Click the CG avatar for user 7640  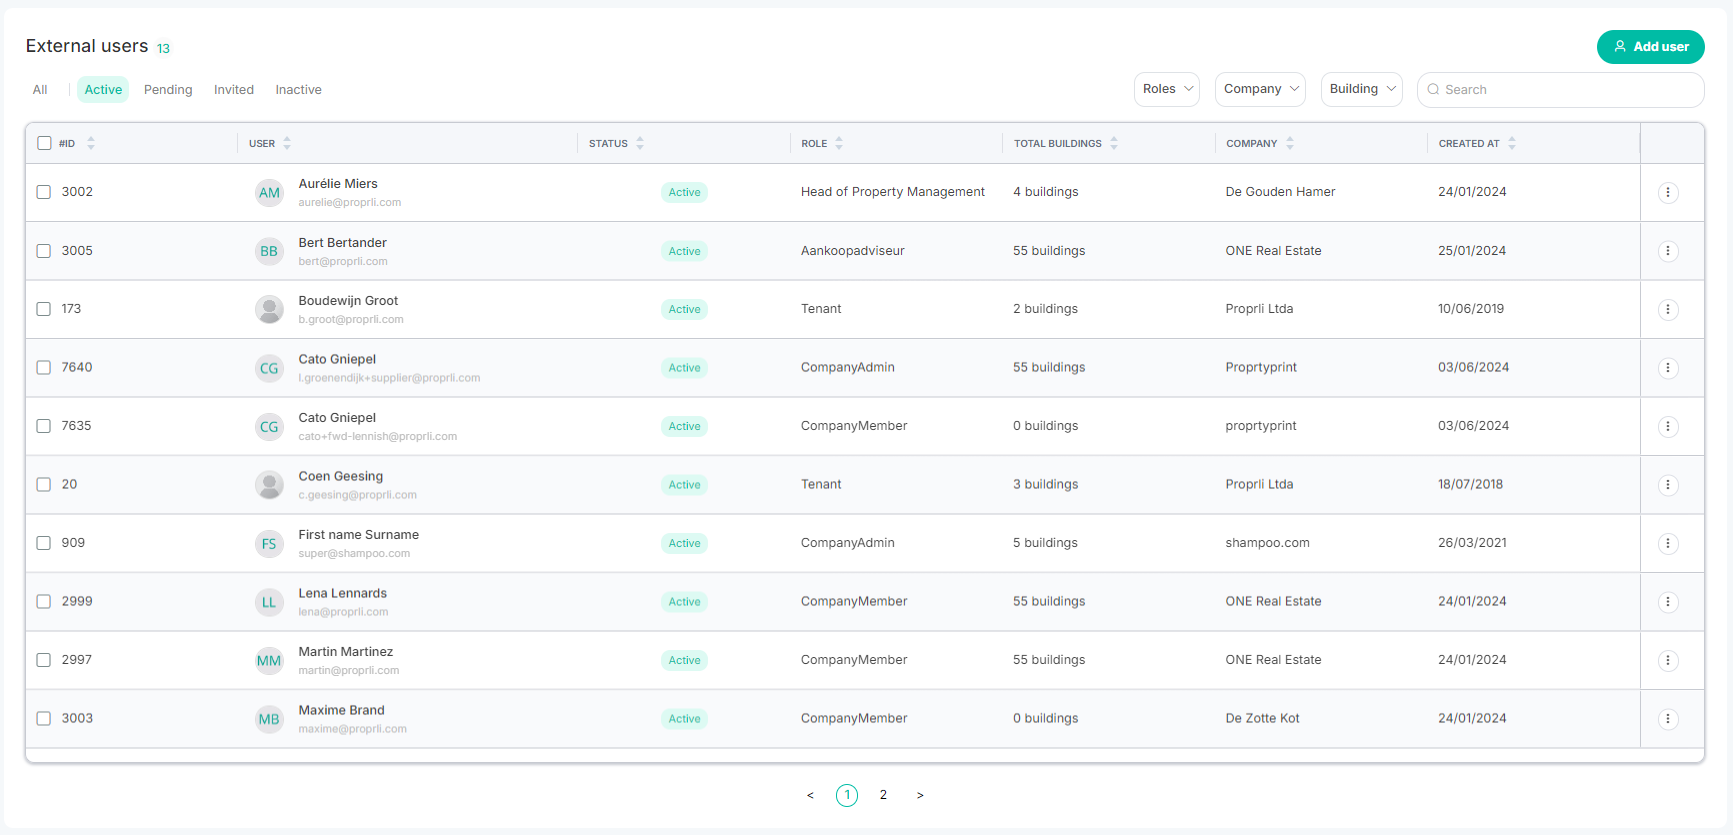coord(269,368)
